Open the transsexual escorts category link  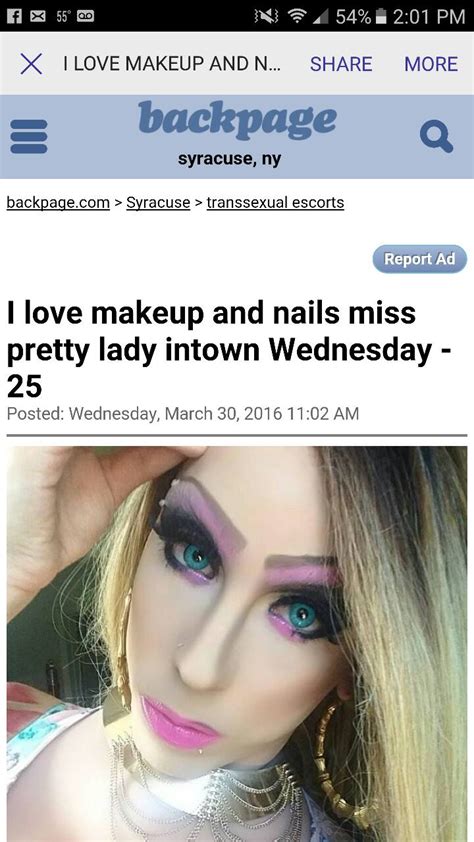pyautogui.click(x=275, y=202)
